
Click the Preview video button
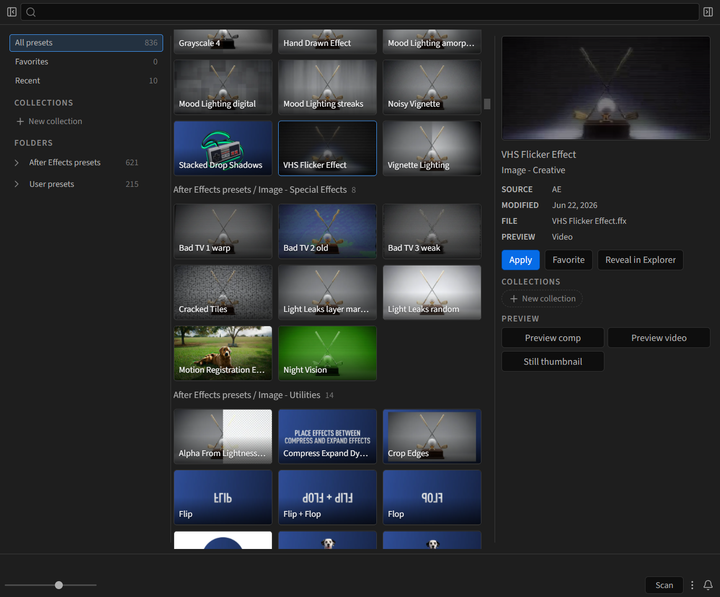[658, 338]
